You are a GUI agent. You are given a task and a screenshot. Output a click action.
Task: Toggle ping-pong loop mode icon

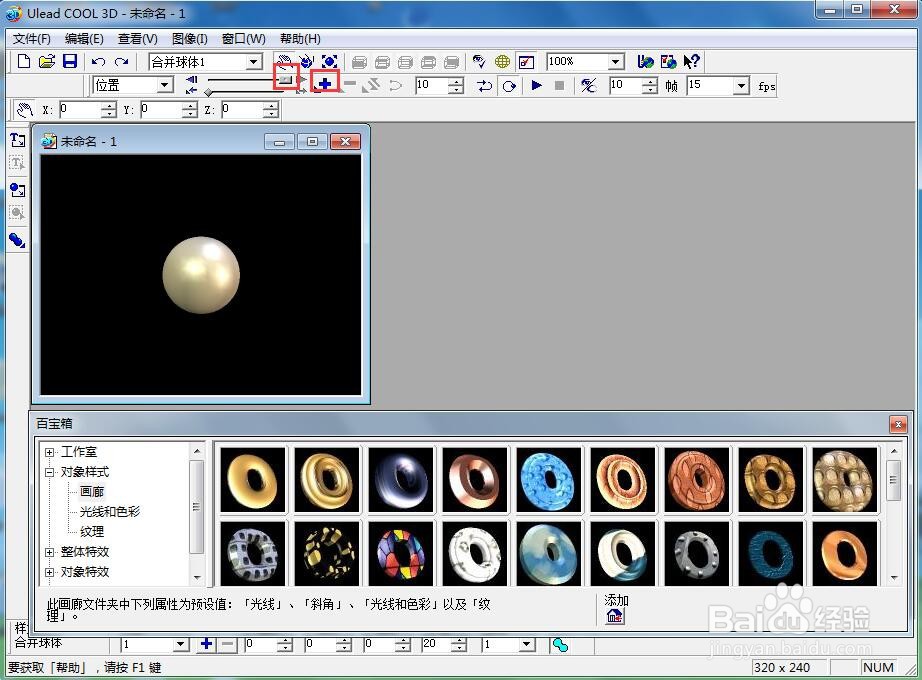click(x=485, y=86)
